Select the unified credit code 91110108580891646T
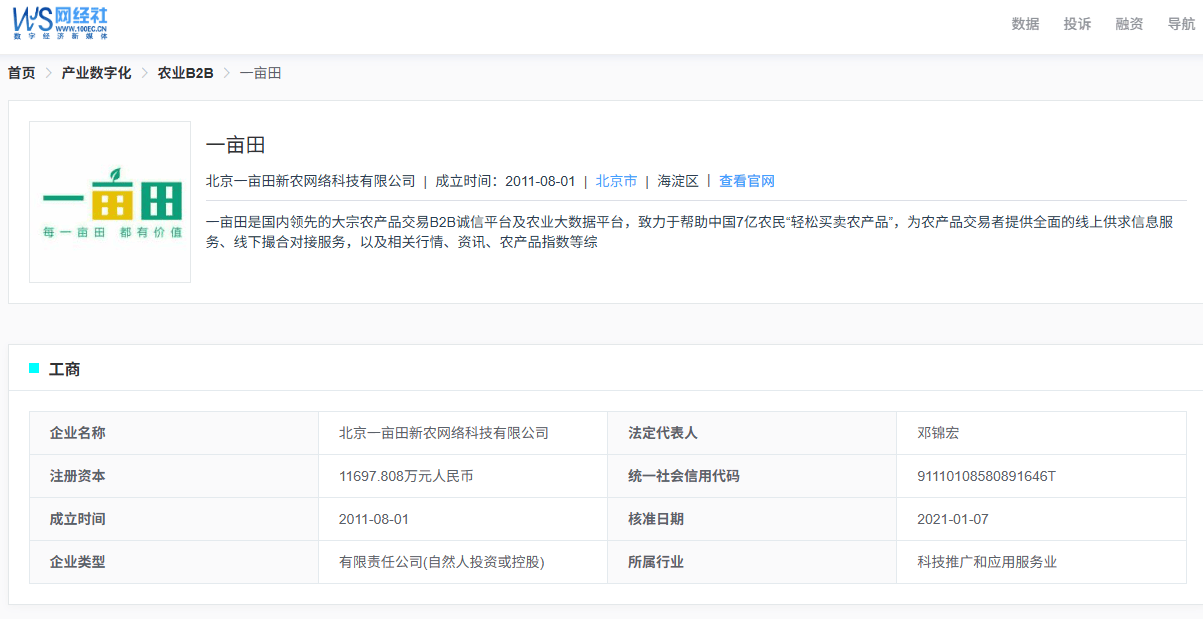This screenshot has width=1203, height=619. tap(986, 476)
